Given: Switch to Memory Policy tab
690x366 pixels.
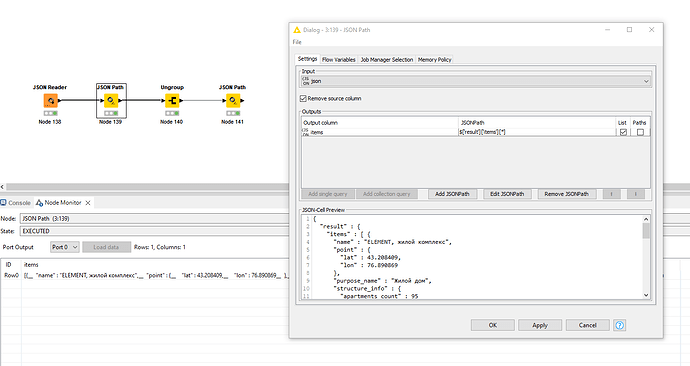Looking at the screenshot, I should [x=434, y=59].
